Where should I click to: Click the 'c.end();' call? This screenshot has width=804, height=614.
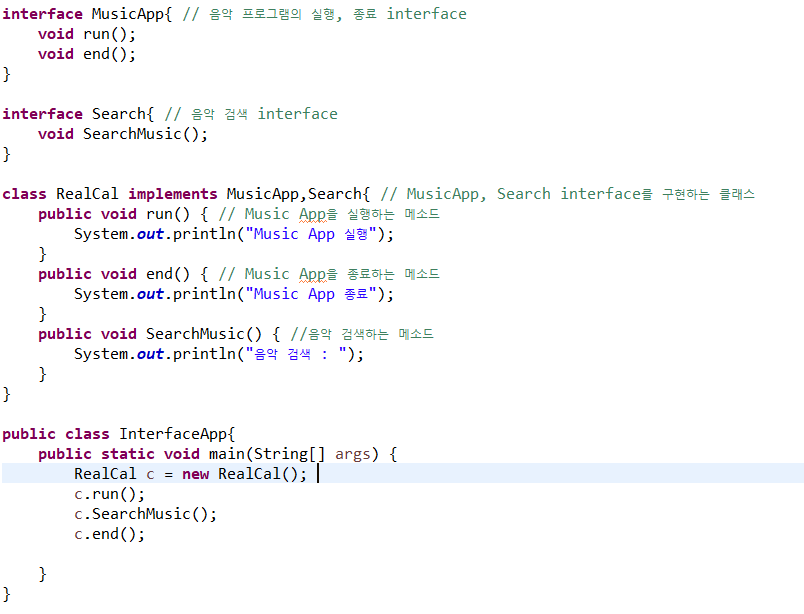click(109, 534)
